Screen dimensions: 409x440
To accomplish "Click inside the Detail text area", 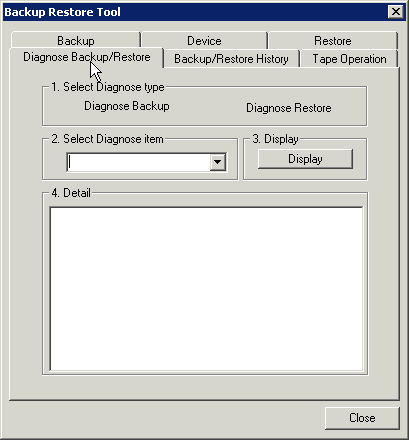I will (x=206, y=289).
